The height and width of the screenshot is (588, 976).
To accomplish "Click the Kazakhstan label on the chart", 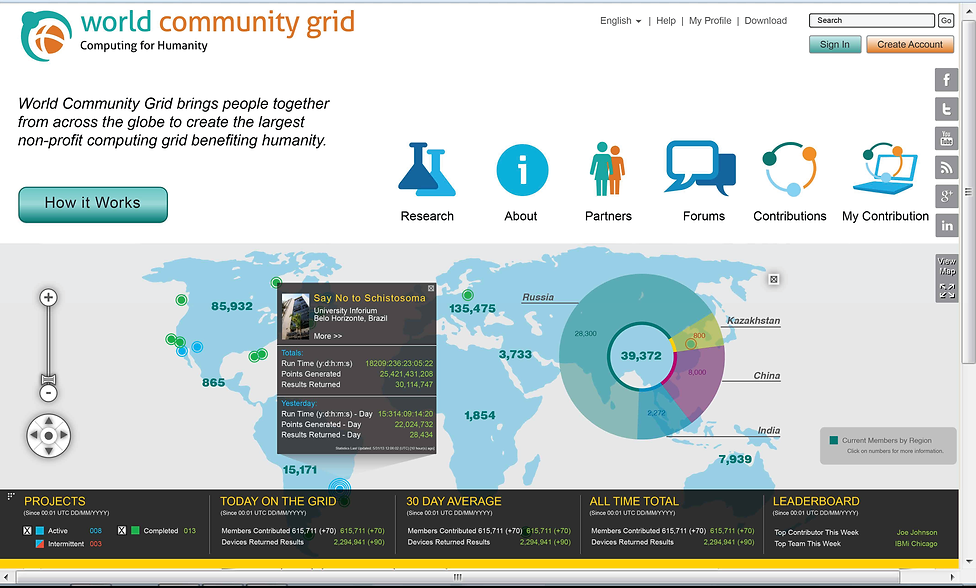I will tap(753, 321).
